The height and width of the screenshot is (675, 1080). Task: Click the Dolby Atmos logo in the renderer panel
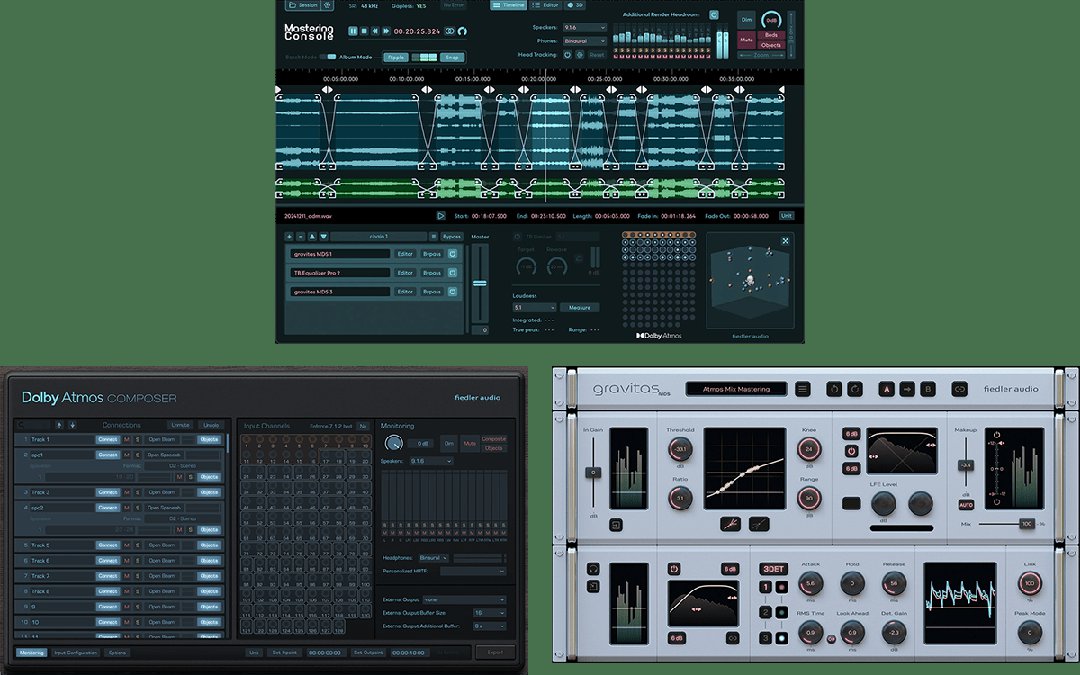(660, 335)
